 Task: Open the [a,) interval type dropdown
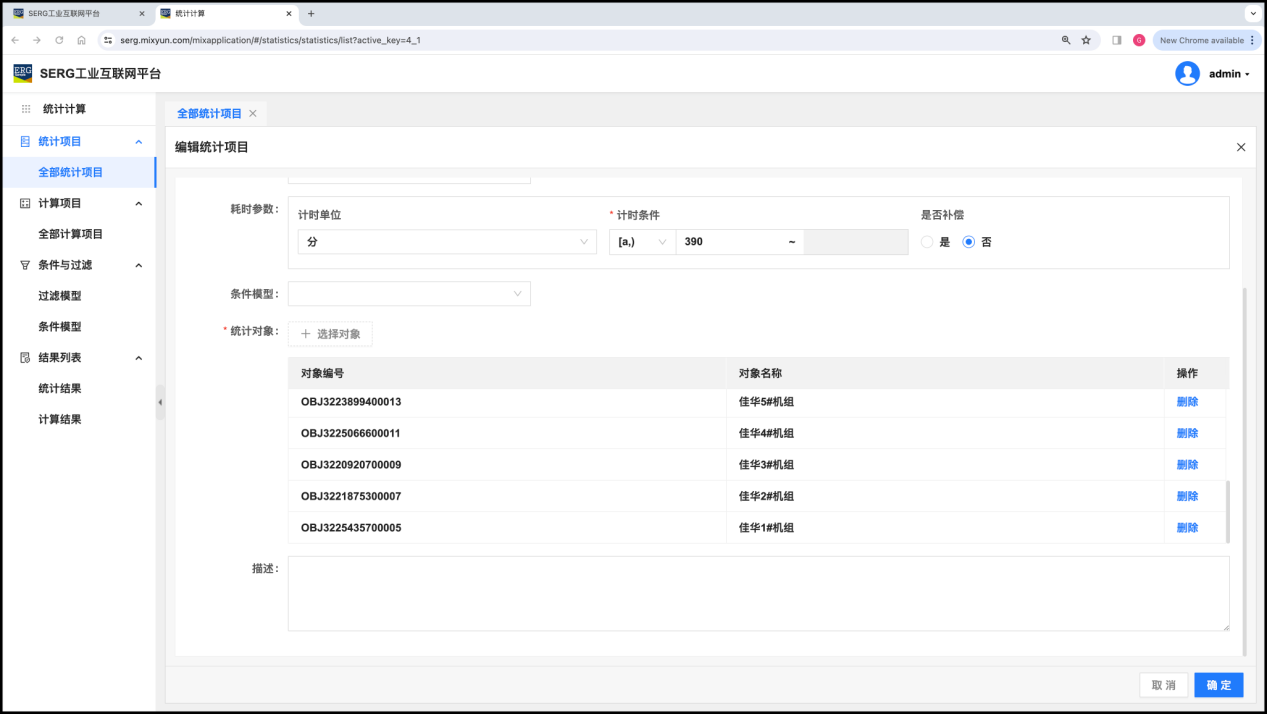click(x=642, y=242)
